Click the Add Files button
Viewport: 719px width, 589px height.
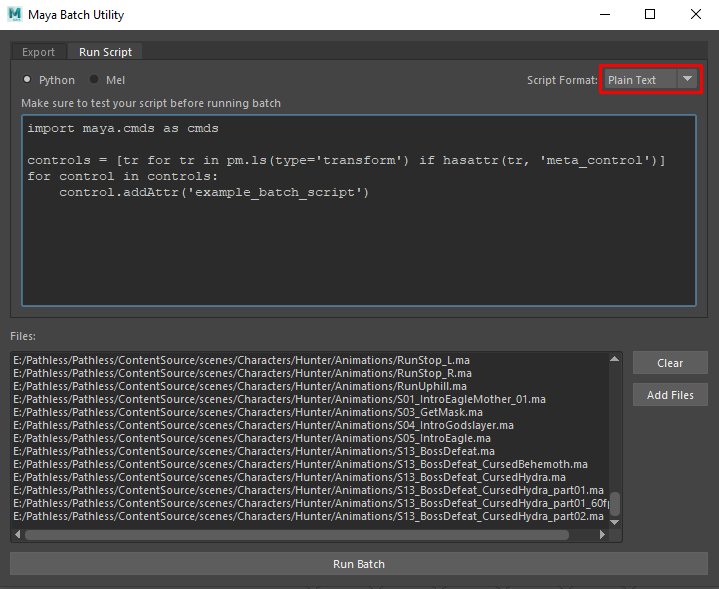click(x=670, y=395)
